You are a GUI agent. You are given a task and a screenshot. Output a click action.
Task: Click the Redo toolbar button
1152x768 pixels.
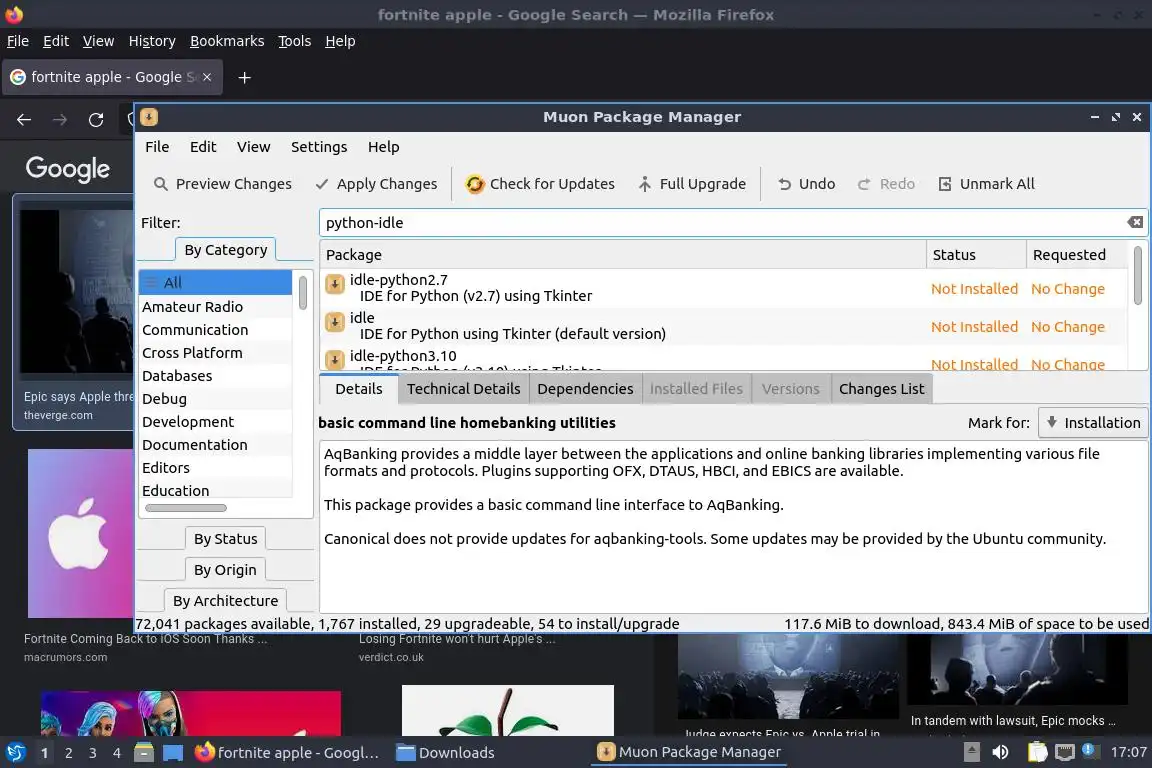coord(886,184)
